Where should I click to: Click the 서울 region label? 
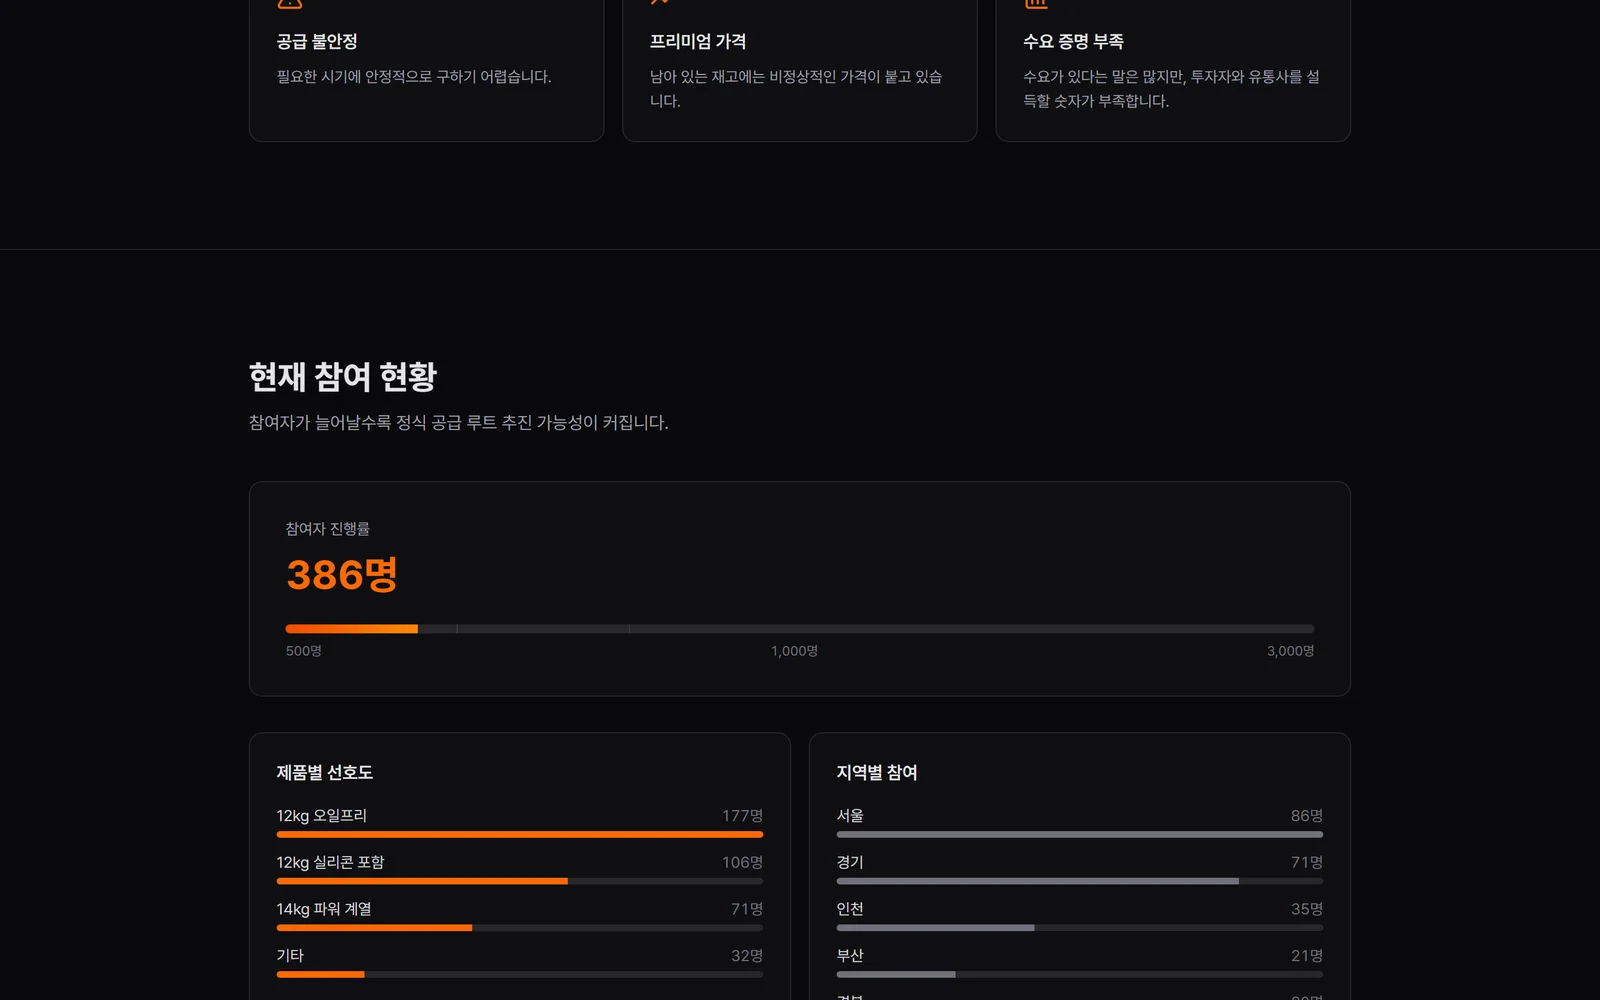(x=850, y=816)
